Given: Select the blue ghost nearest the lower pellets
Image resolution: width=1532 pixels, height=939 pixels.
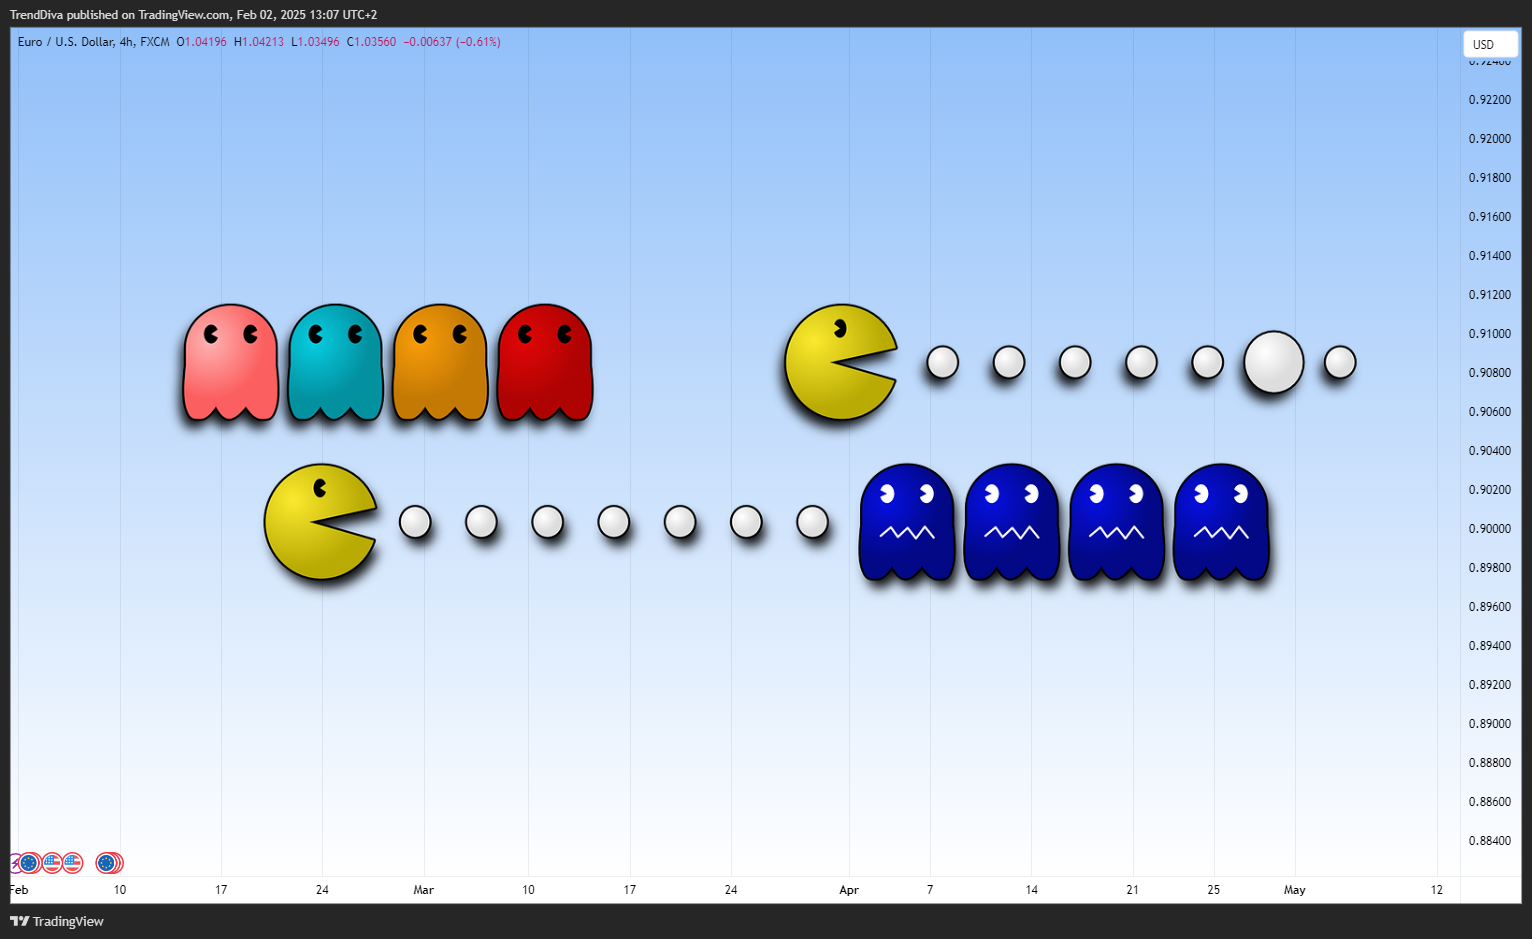Looking at the screenshot, I should (x=907, y=522).
